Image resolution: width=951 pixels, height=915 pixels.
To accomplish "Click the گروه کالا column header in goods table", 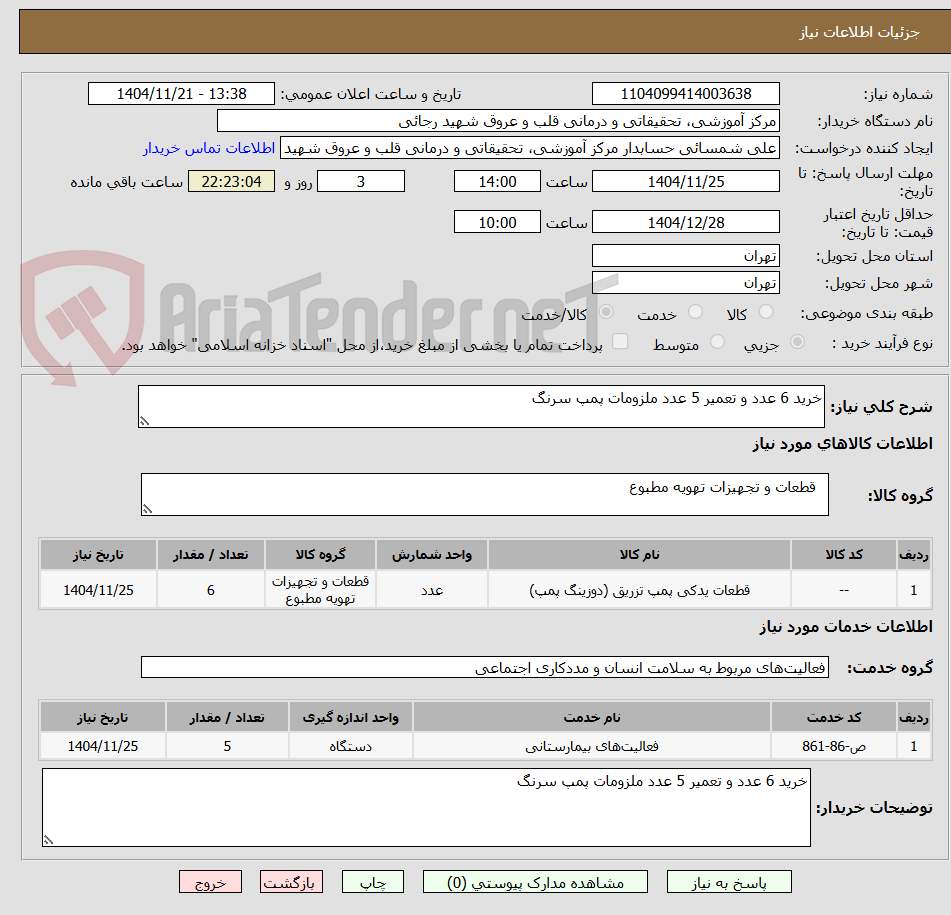I will 320,554.
